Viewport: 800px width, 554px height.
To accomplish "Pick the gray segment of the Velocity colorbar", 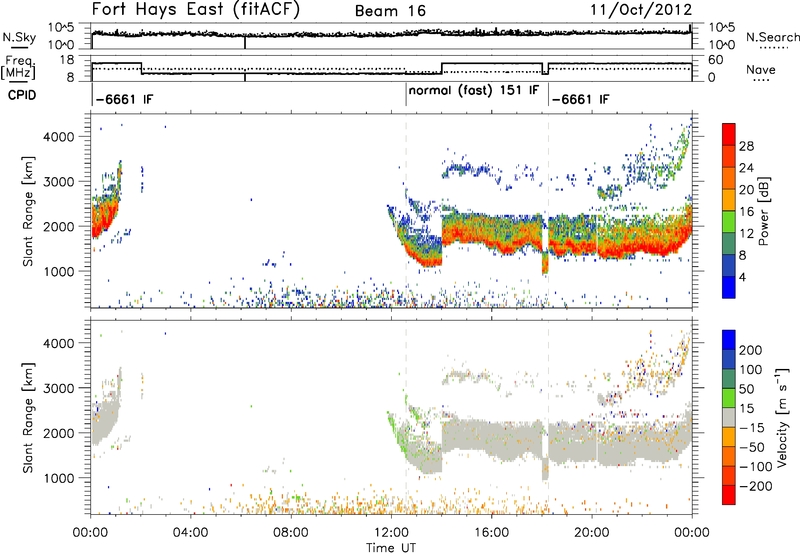I will [x=729, y=418].
